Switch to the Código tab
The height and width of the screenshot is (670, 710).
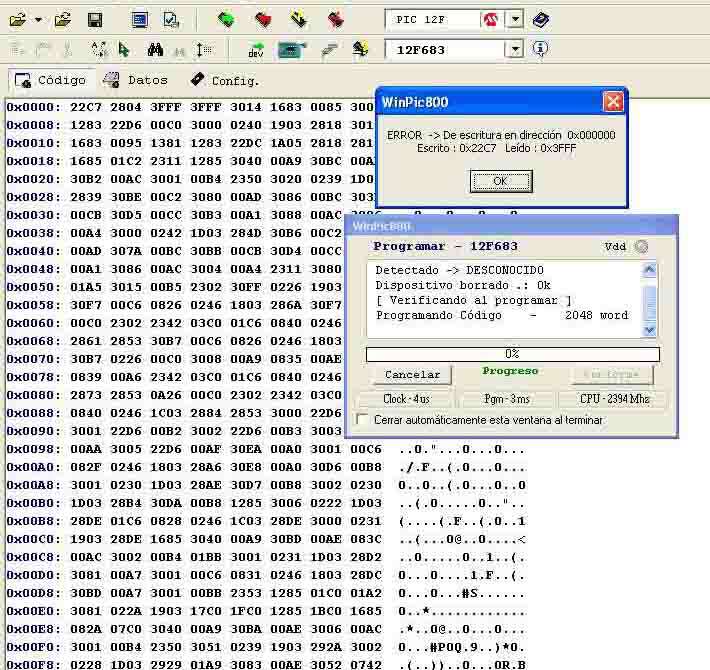coord(51,81)
